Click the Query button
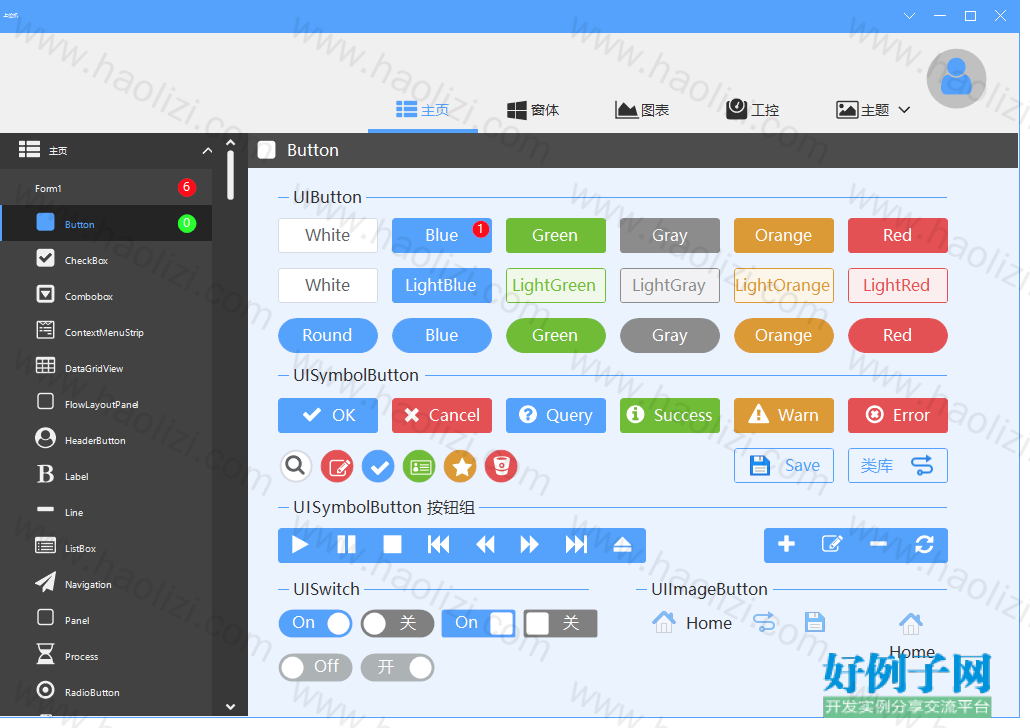 [x=556, y=415]
